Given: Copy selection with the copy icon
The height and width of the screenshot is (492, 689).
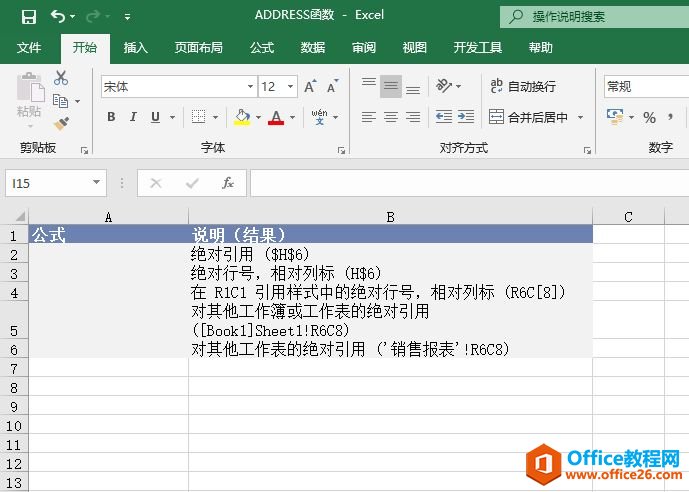Looking at the screenshot, I should pyautogui.click(x=60, y=101).
